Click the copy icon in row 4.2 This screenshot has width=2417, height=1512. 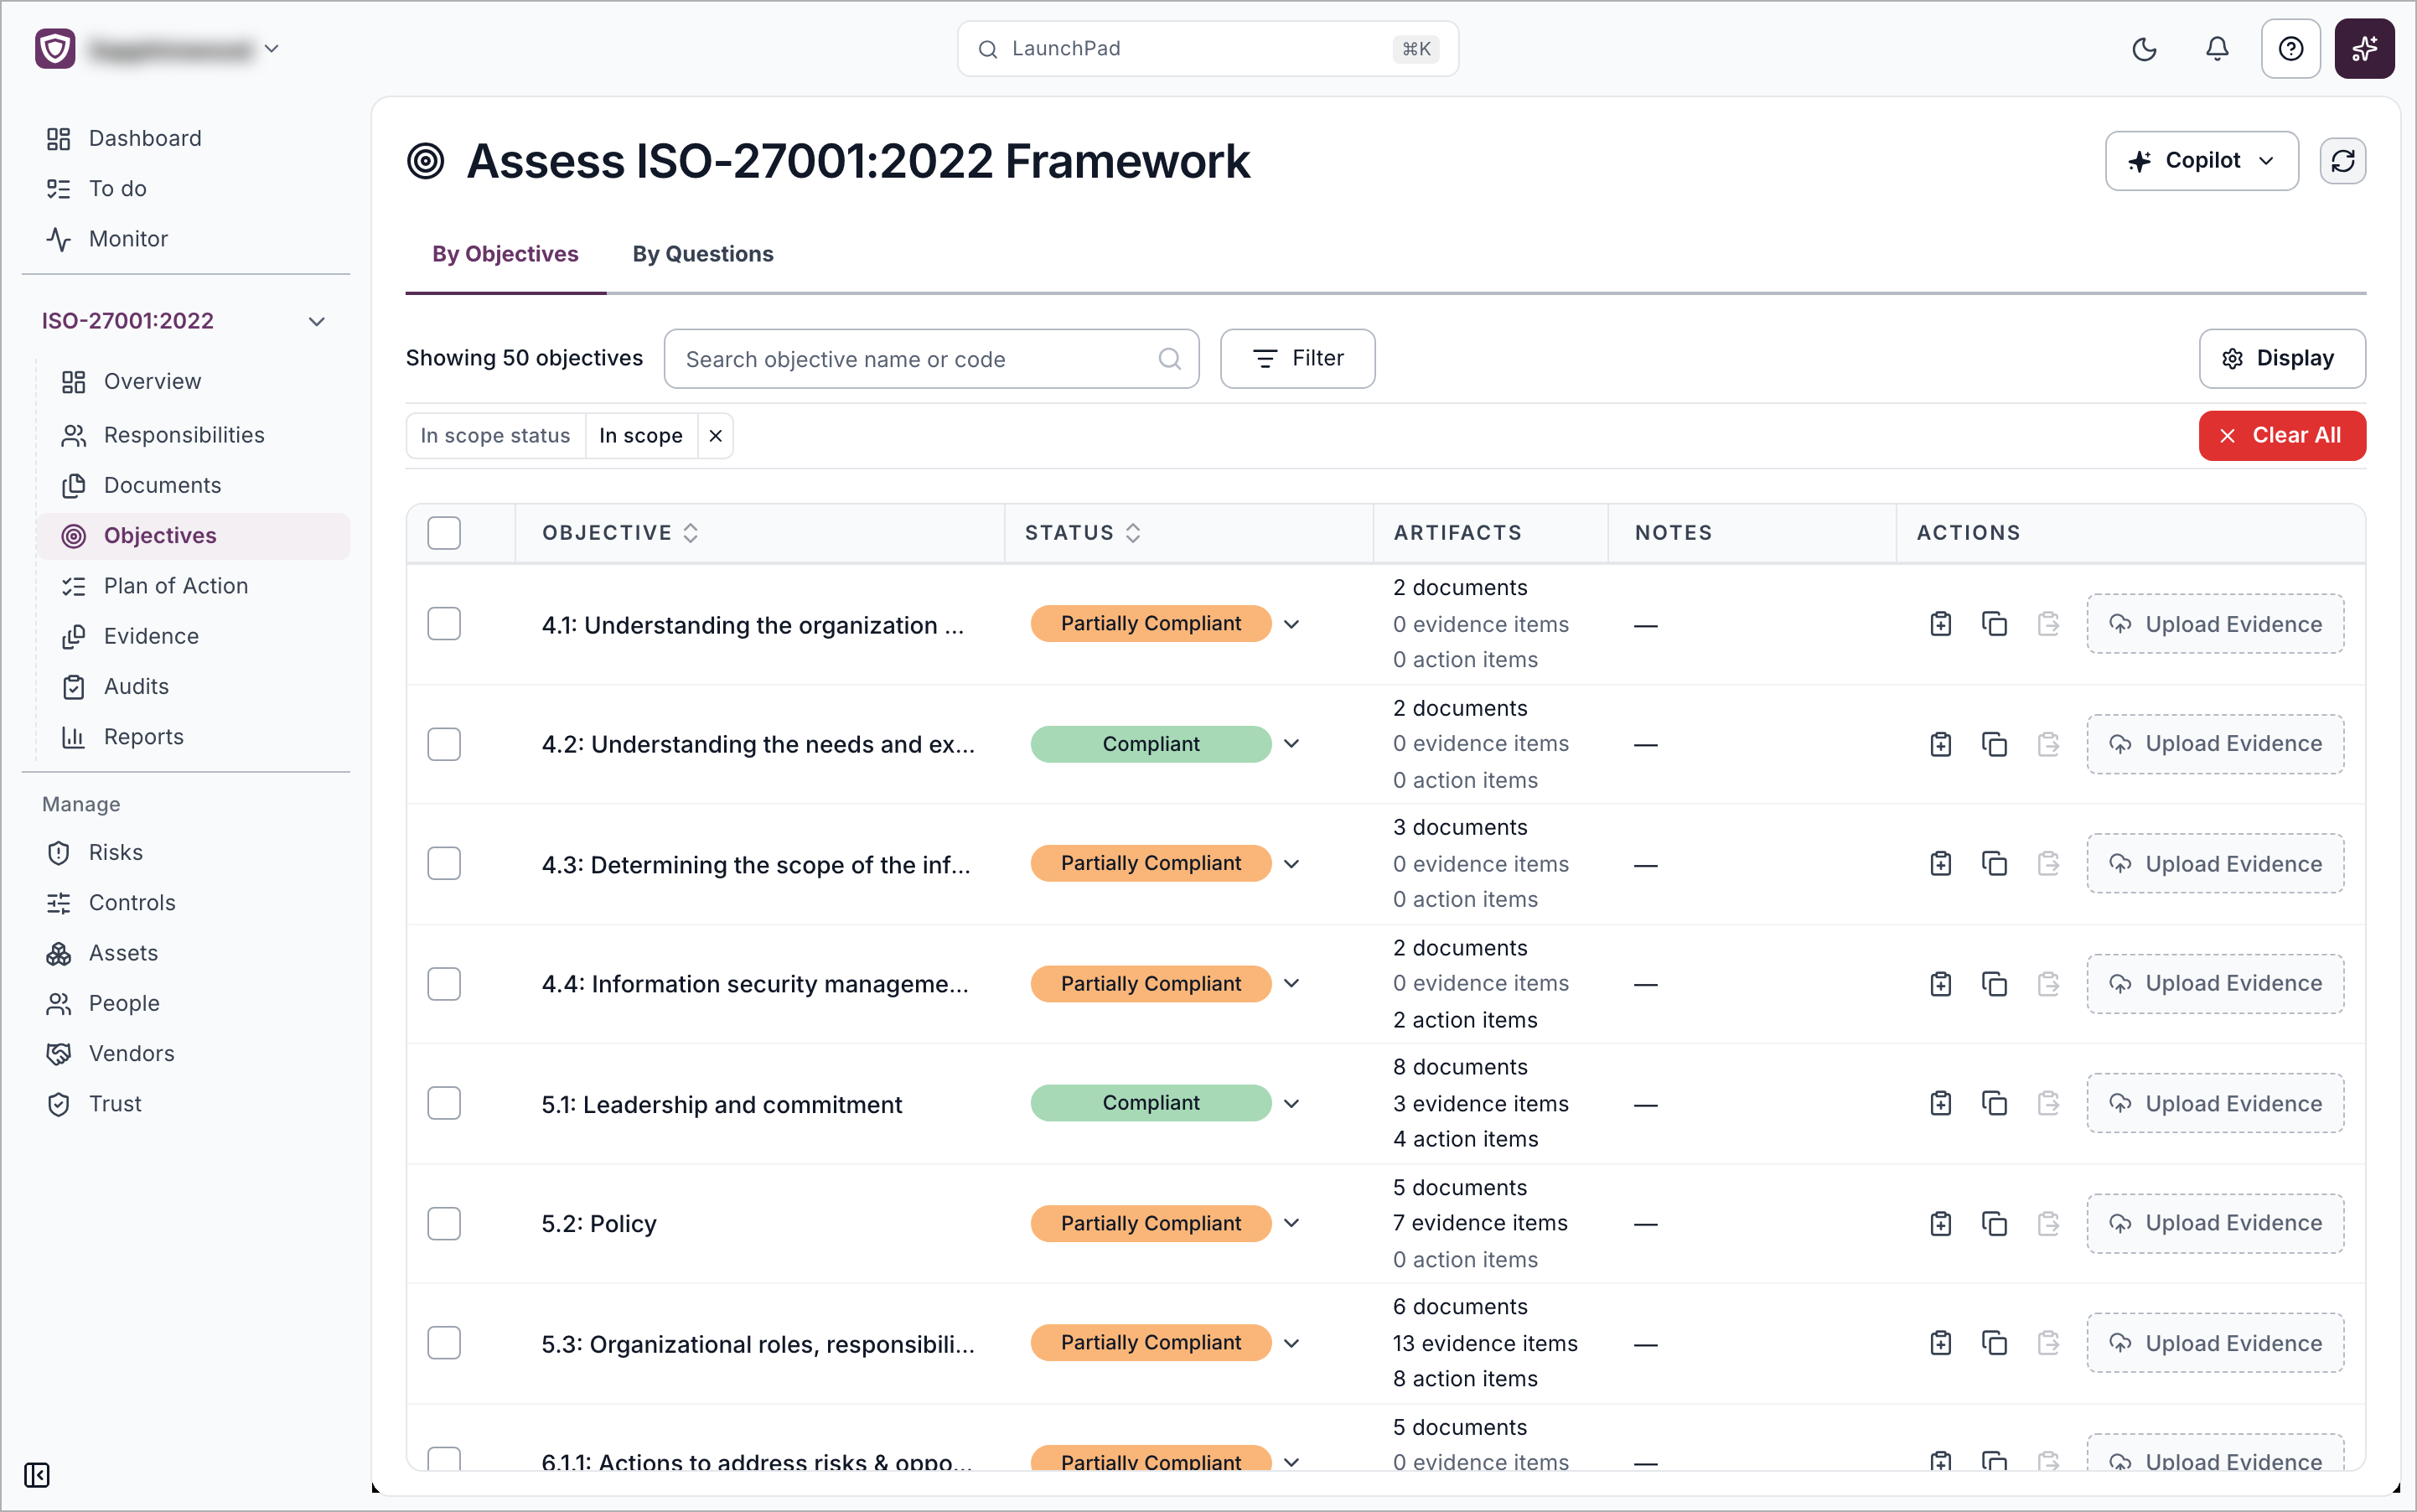click(1994, 744)
